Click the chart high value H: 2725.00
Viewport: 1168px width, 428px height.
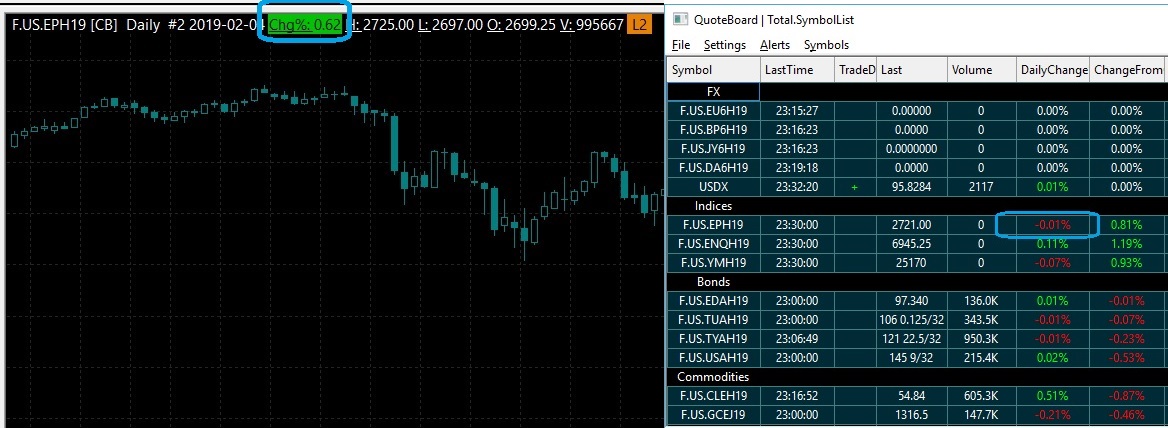click(x=381, y=25)
